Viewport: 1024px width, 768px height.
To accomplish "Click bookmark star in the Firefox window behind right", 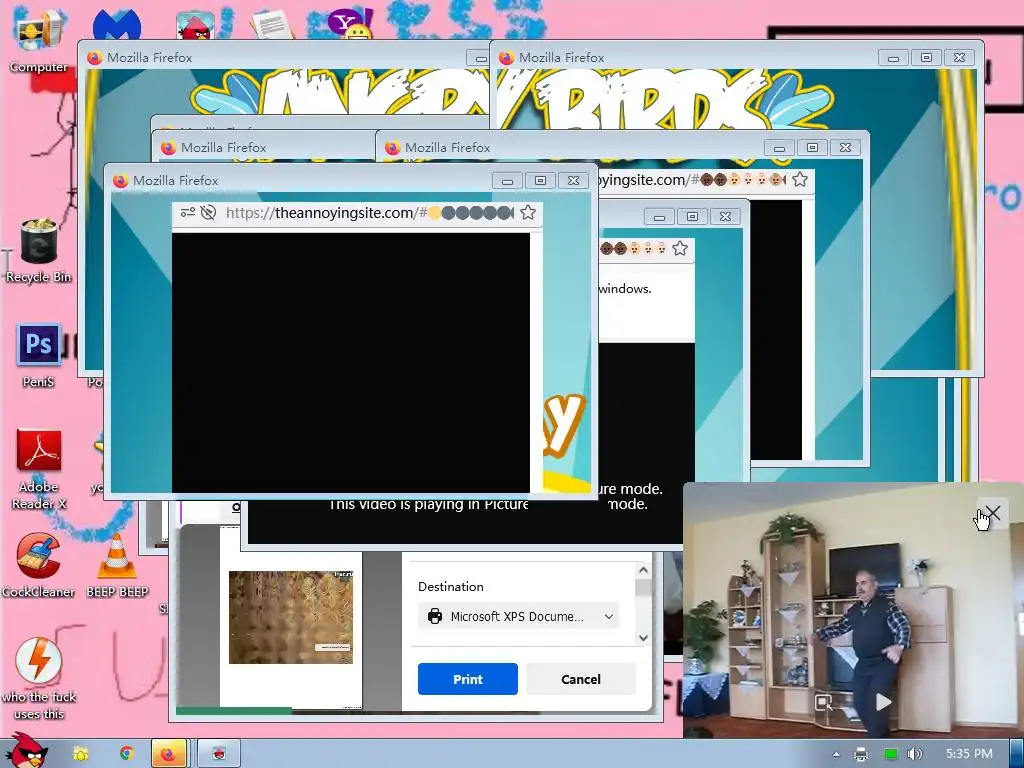I will (x=800, y=180).
